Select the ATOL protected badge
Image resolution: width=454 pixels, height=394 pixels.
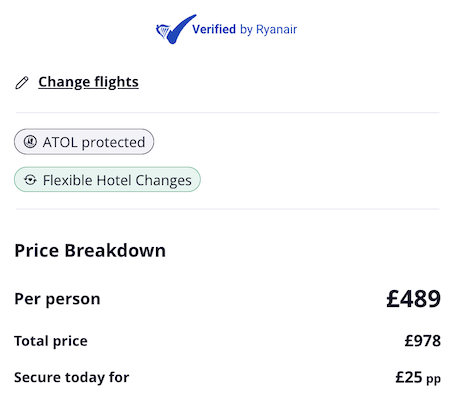click(x=84, y=142)
